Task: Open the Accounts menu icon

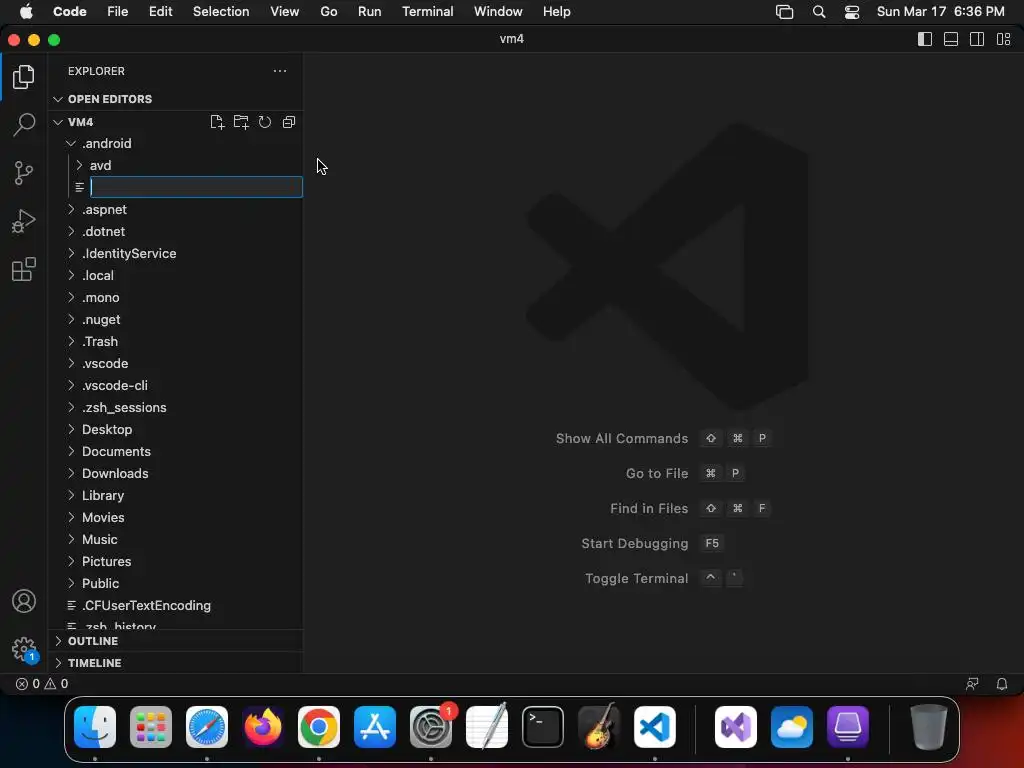Action: (24, 601)
